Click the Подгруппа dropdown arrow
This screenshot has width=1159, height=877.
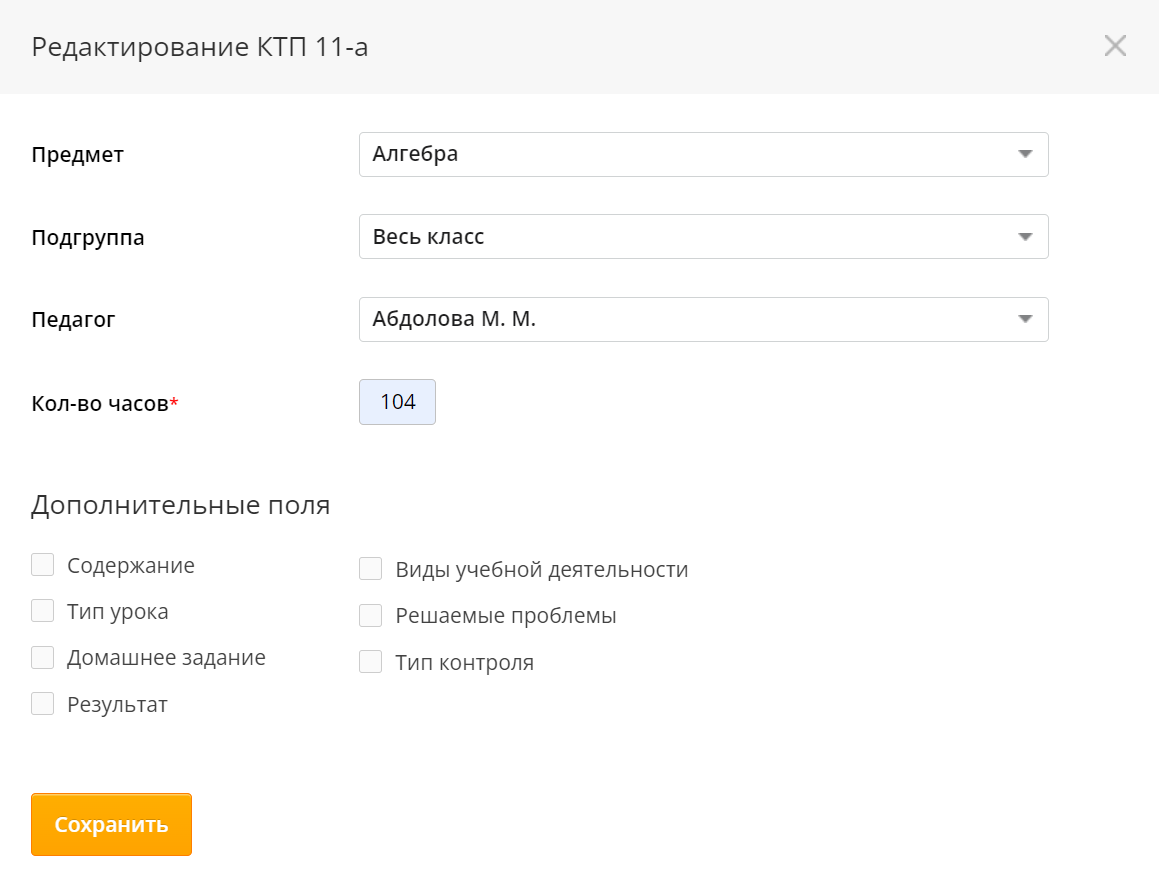click(x=1024, y=237)
